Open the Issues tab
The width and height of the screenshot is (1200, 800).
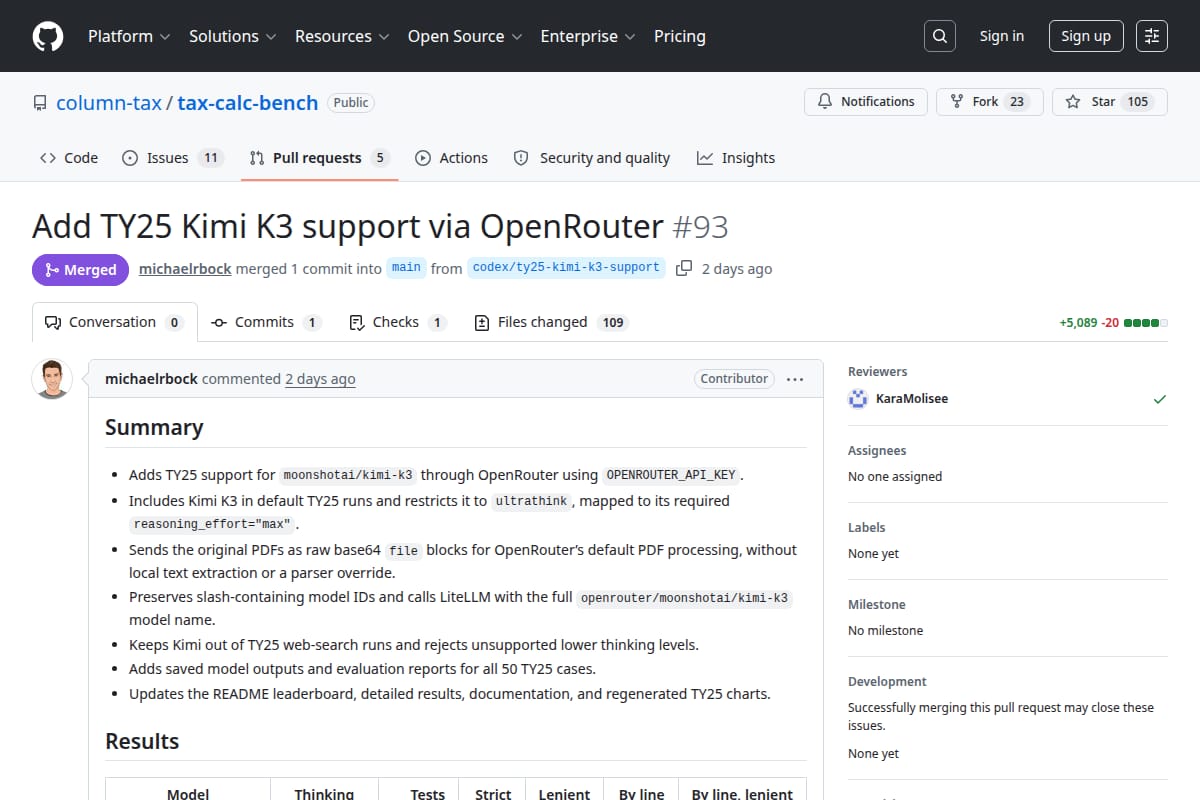(x=171, y=158)
